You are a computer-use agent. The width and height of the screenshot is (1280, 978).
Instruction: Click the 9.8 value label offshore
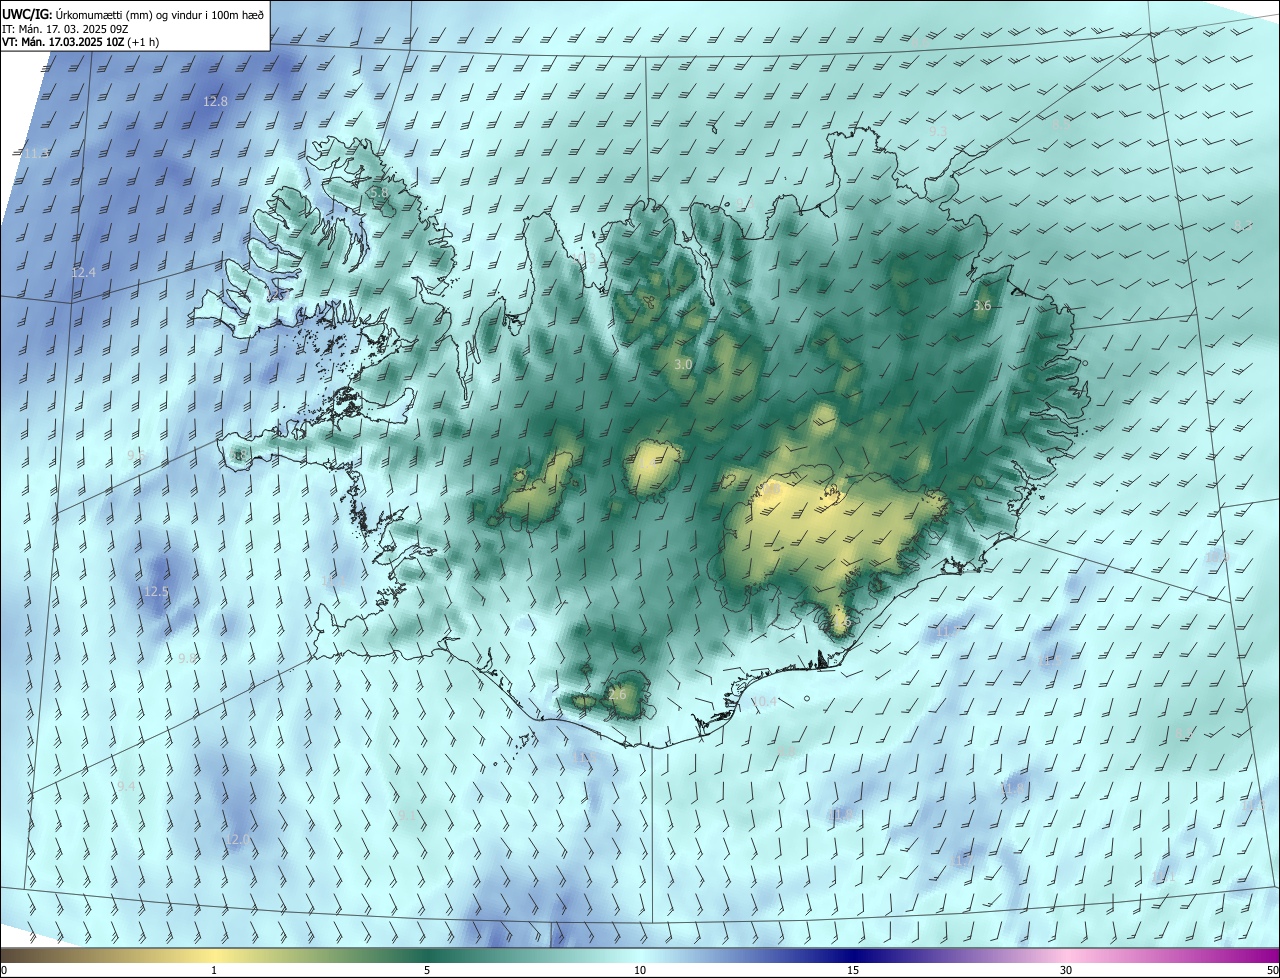[187, 658]
